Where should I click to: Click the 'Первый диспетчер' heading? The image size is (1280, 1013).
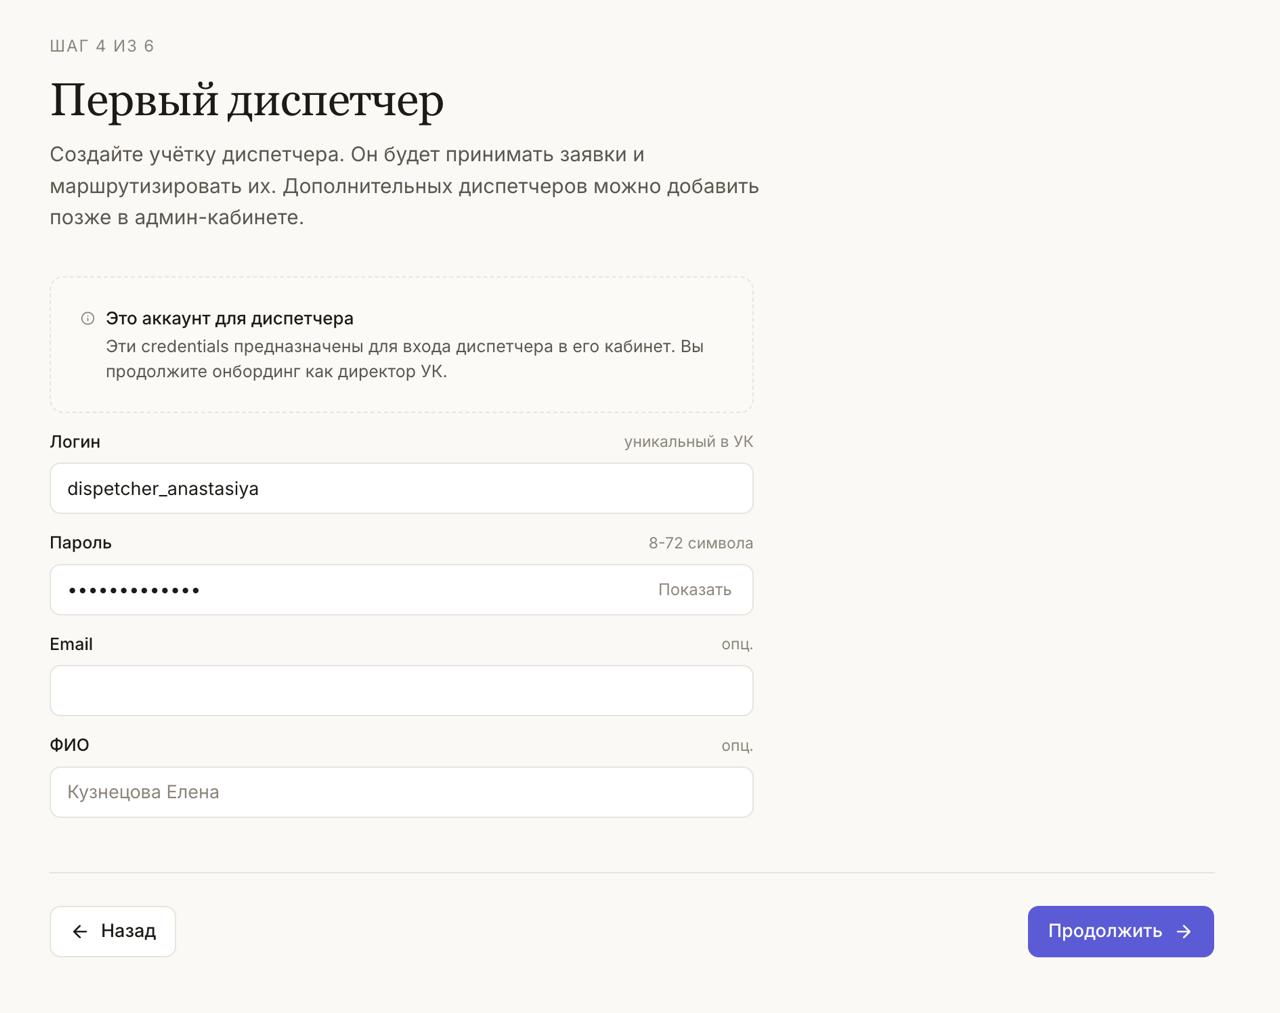pyautogui.click(x=247, y=101)
